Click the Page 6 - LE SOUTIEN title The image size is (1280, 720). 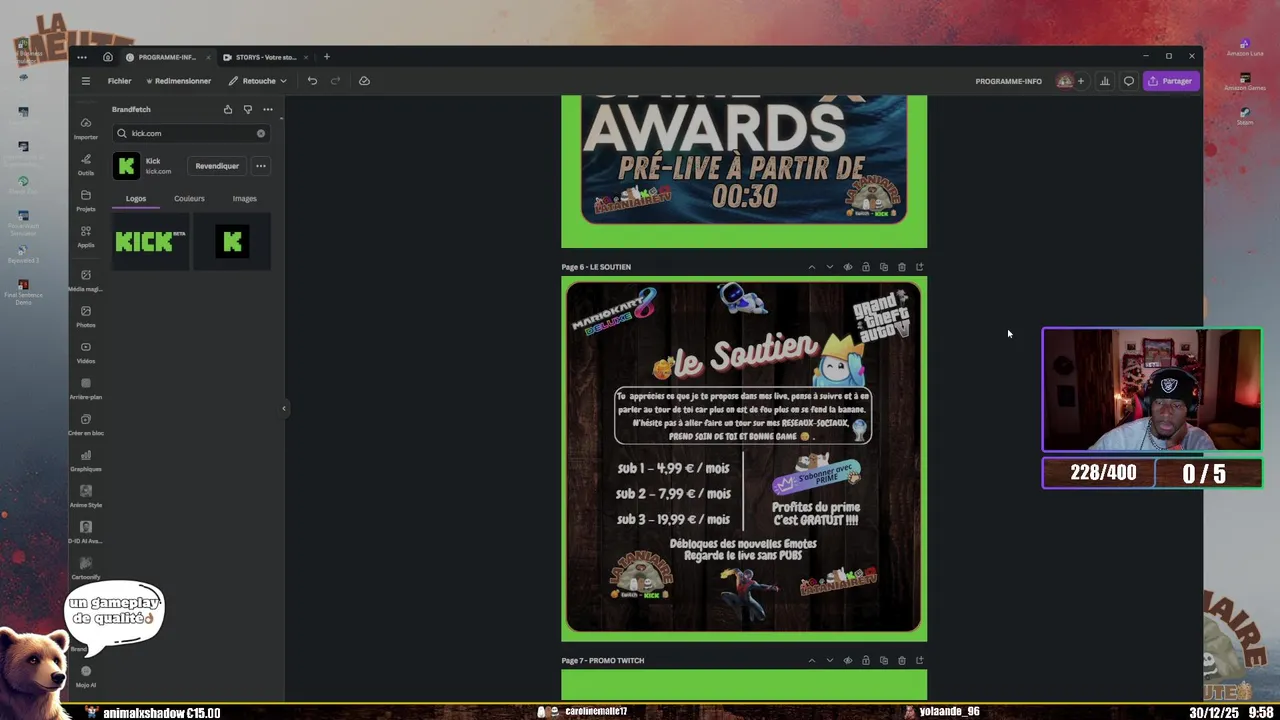coord(596,267)
